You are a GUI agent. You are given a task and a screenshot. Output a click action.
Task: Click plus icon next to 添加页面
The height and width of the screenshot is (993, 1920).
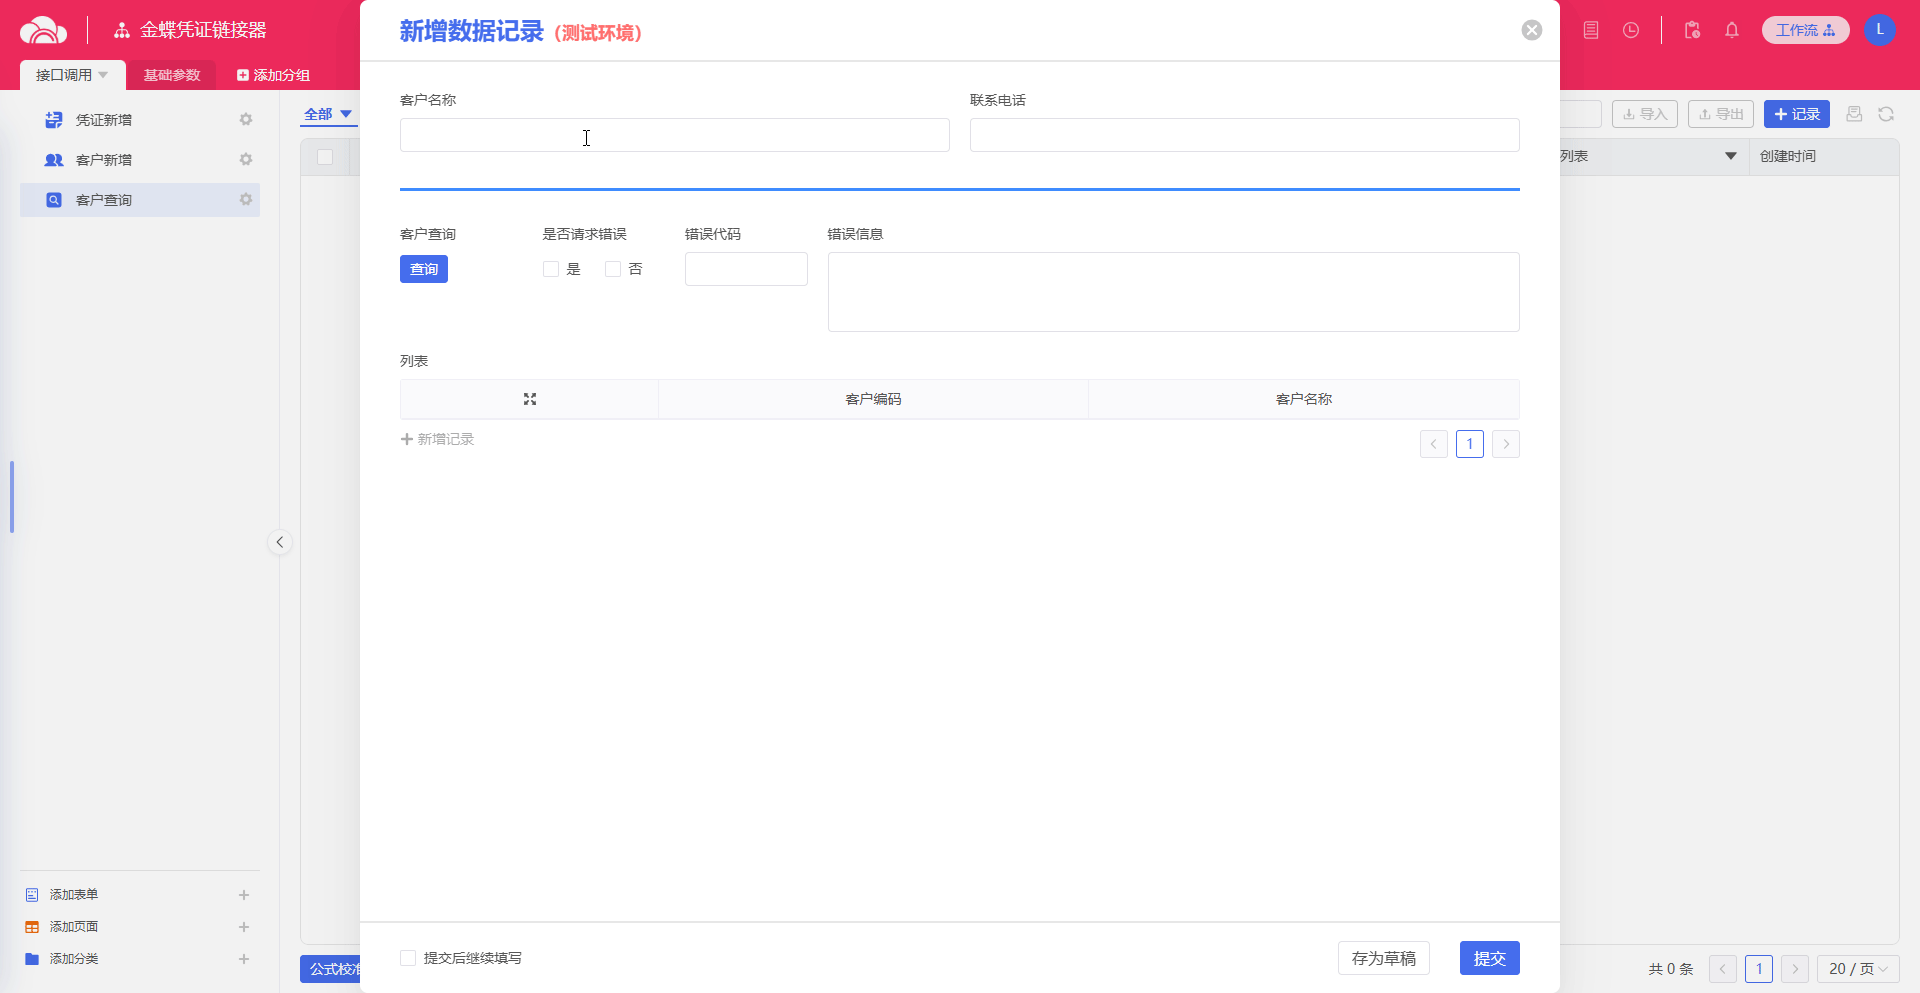coord(244,927)
